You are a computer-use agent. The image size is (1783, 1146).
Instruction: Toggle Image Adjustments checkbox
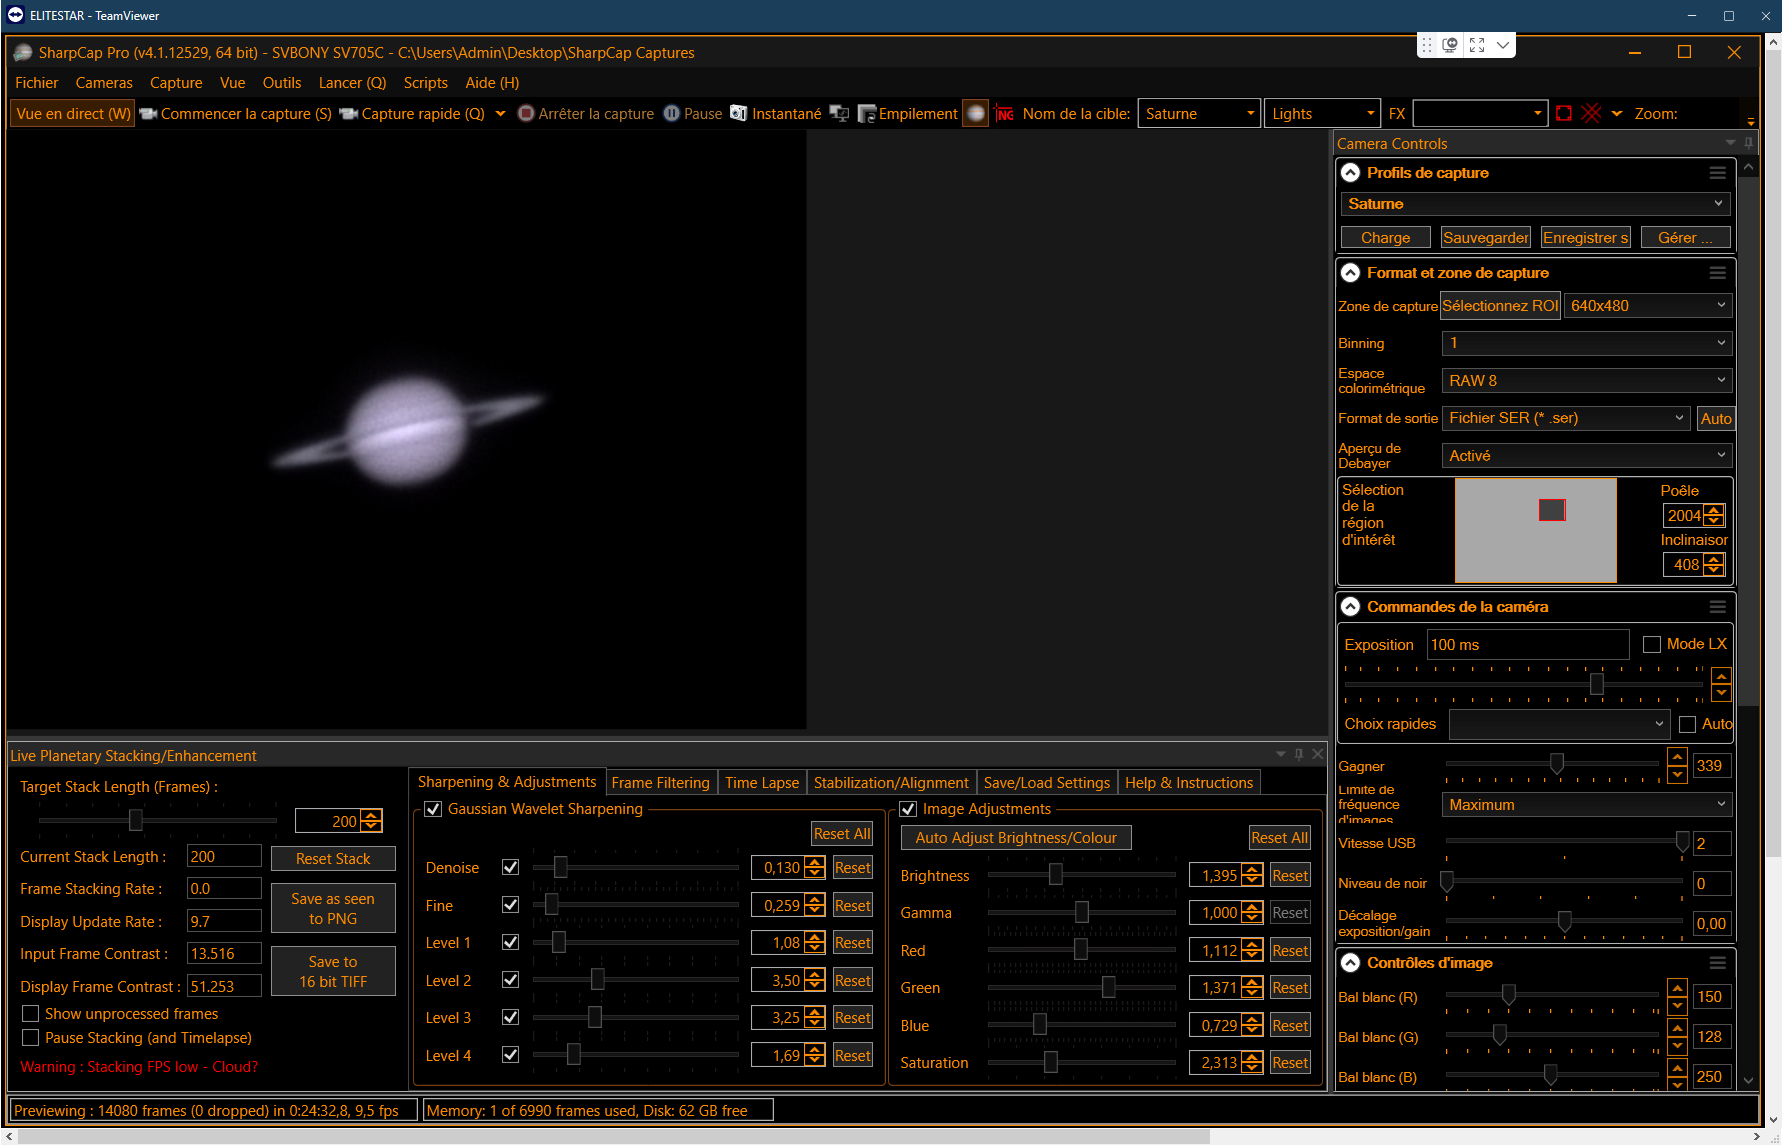(x=908, y=809)
